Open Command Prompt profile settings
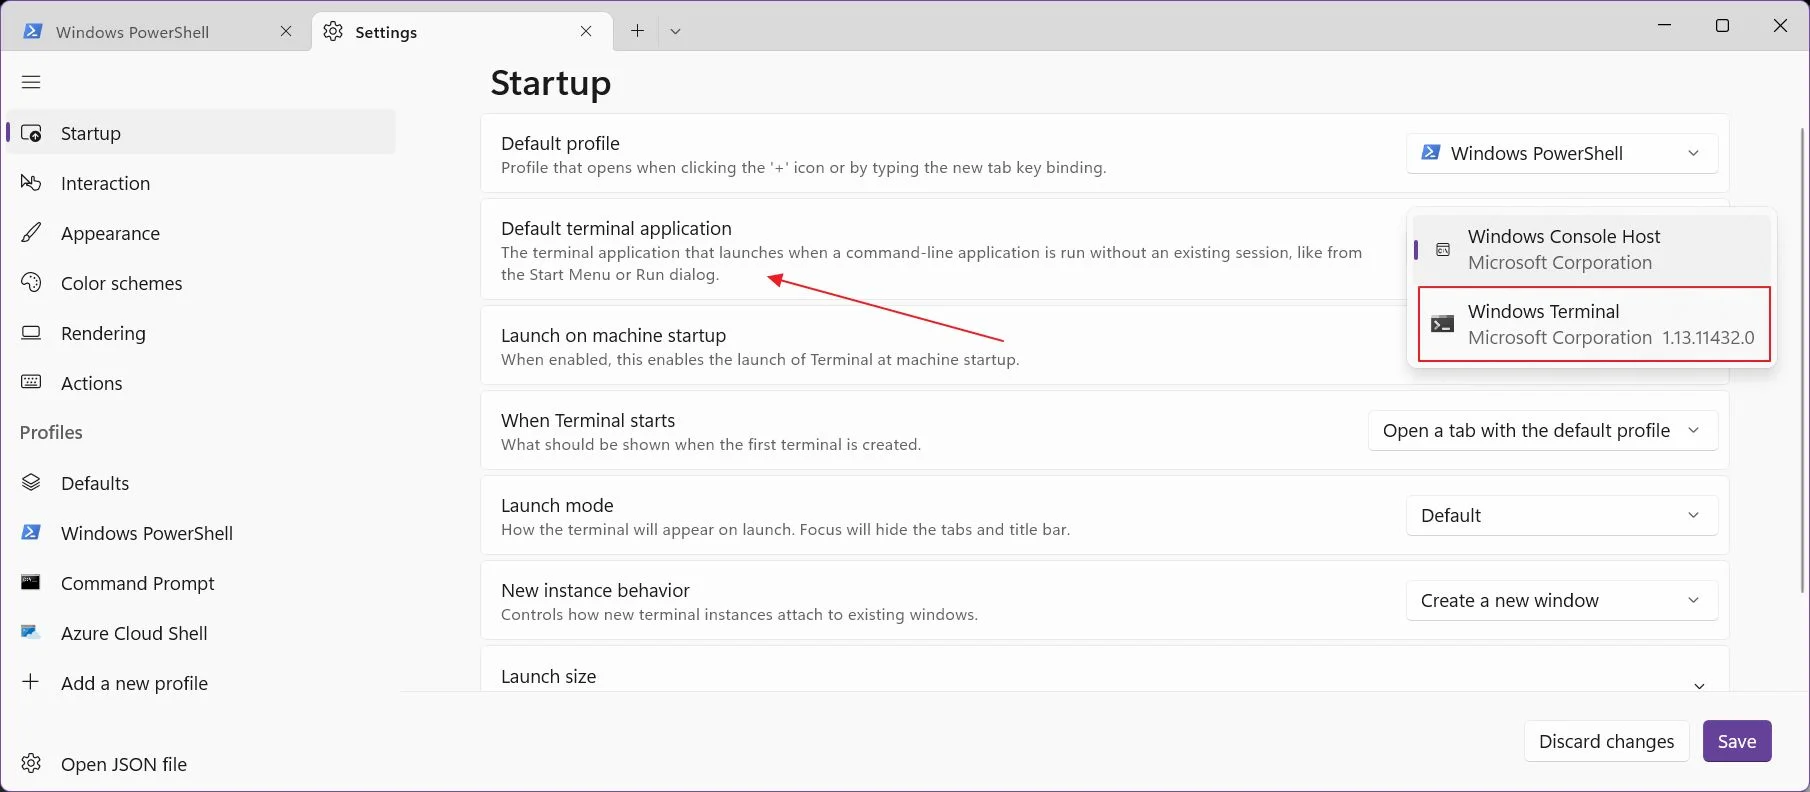The image size is (1810, 792). point(200,583)
